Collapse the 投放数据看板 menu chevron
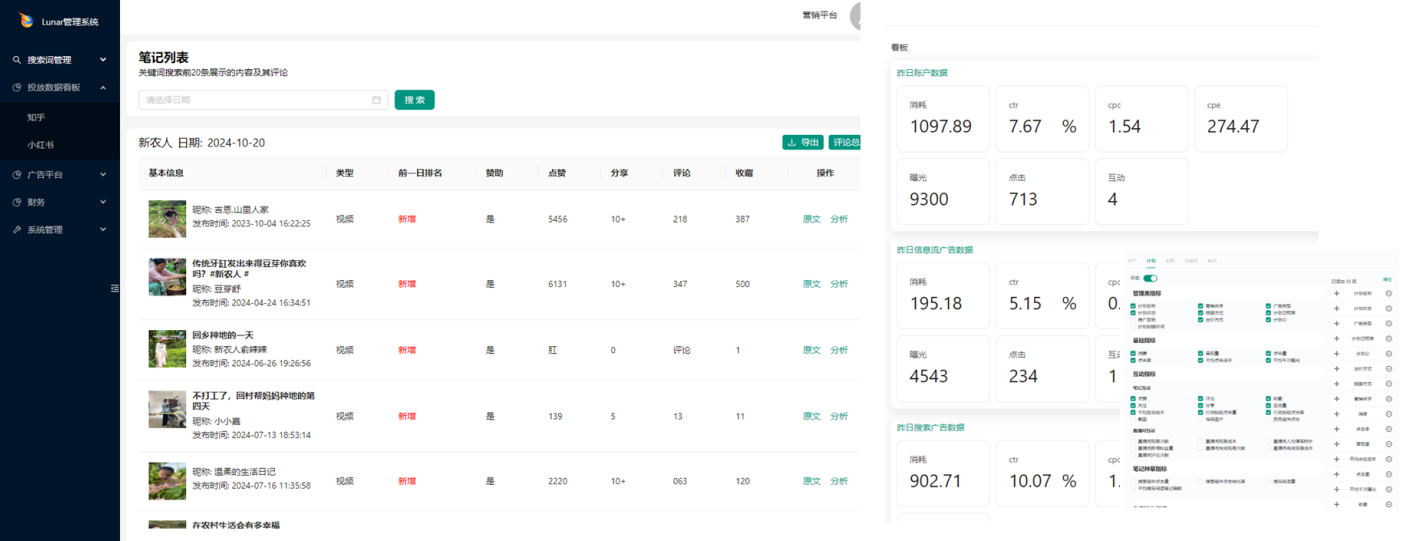This screenshot has height=541, width=1401. coord(103,88)
